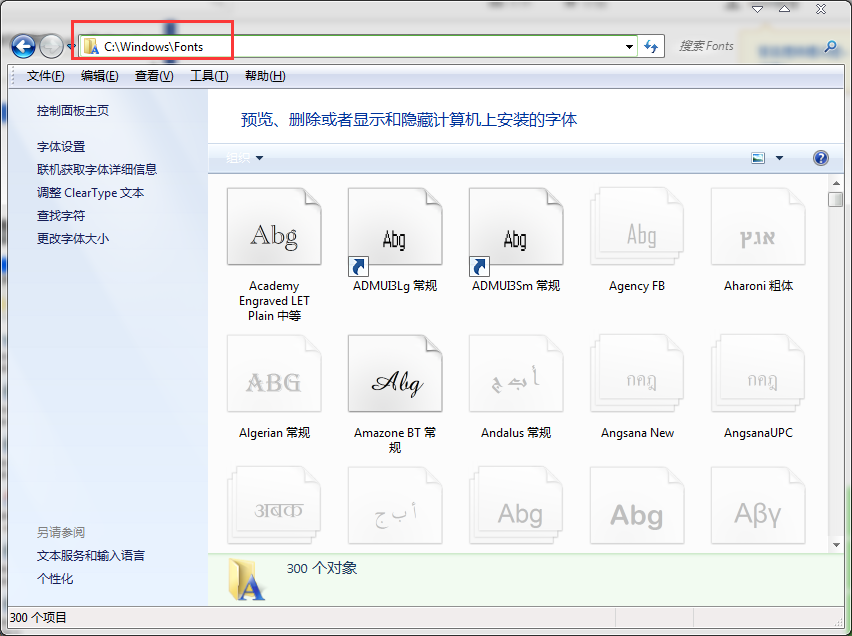Screen dimensions: 852x636
Task: Click the Forward navigation arrow button
Action: click(52, 47)
